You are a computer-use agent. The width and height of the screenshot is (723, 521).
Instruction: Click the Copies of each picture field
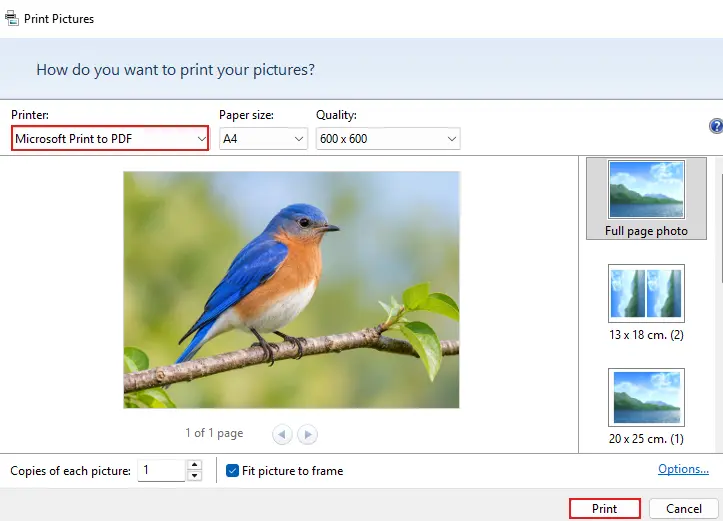(x=161, y=470)
